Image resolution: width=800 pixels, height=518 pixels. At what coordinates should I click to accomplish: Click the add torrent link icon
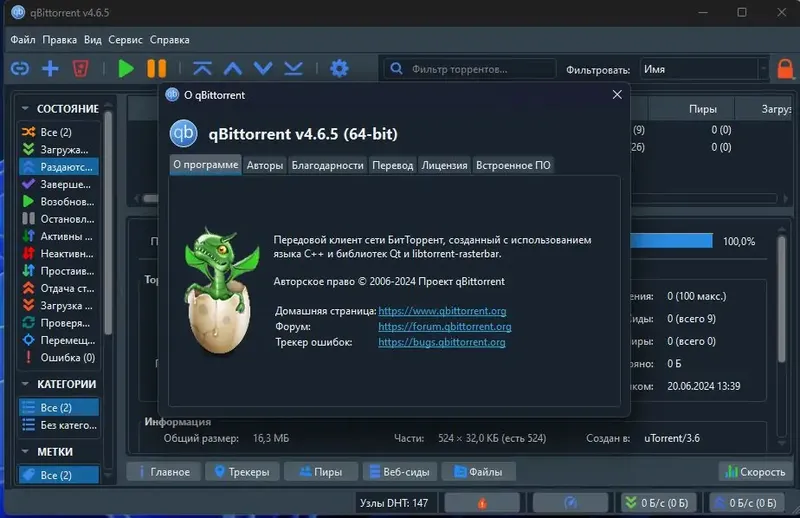click(x=20, y=68)
